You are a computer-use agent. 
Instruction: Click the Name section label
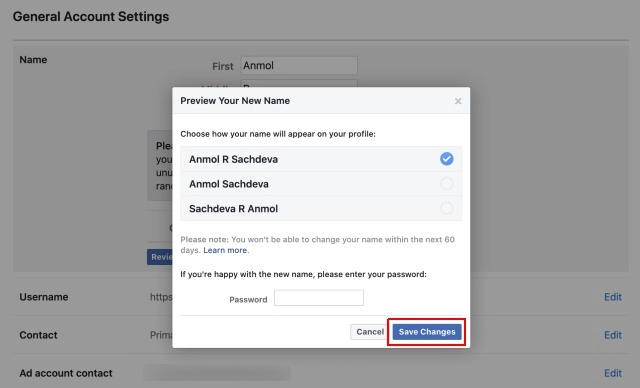coord(33,60)
